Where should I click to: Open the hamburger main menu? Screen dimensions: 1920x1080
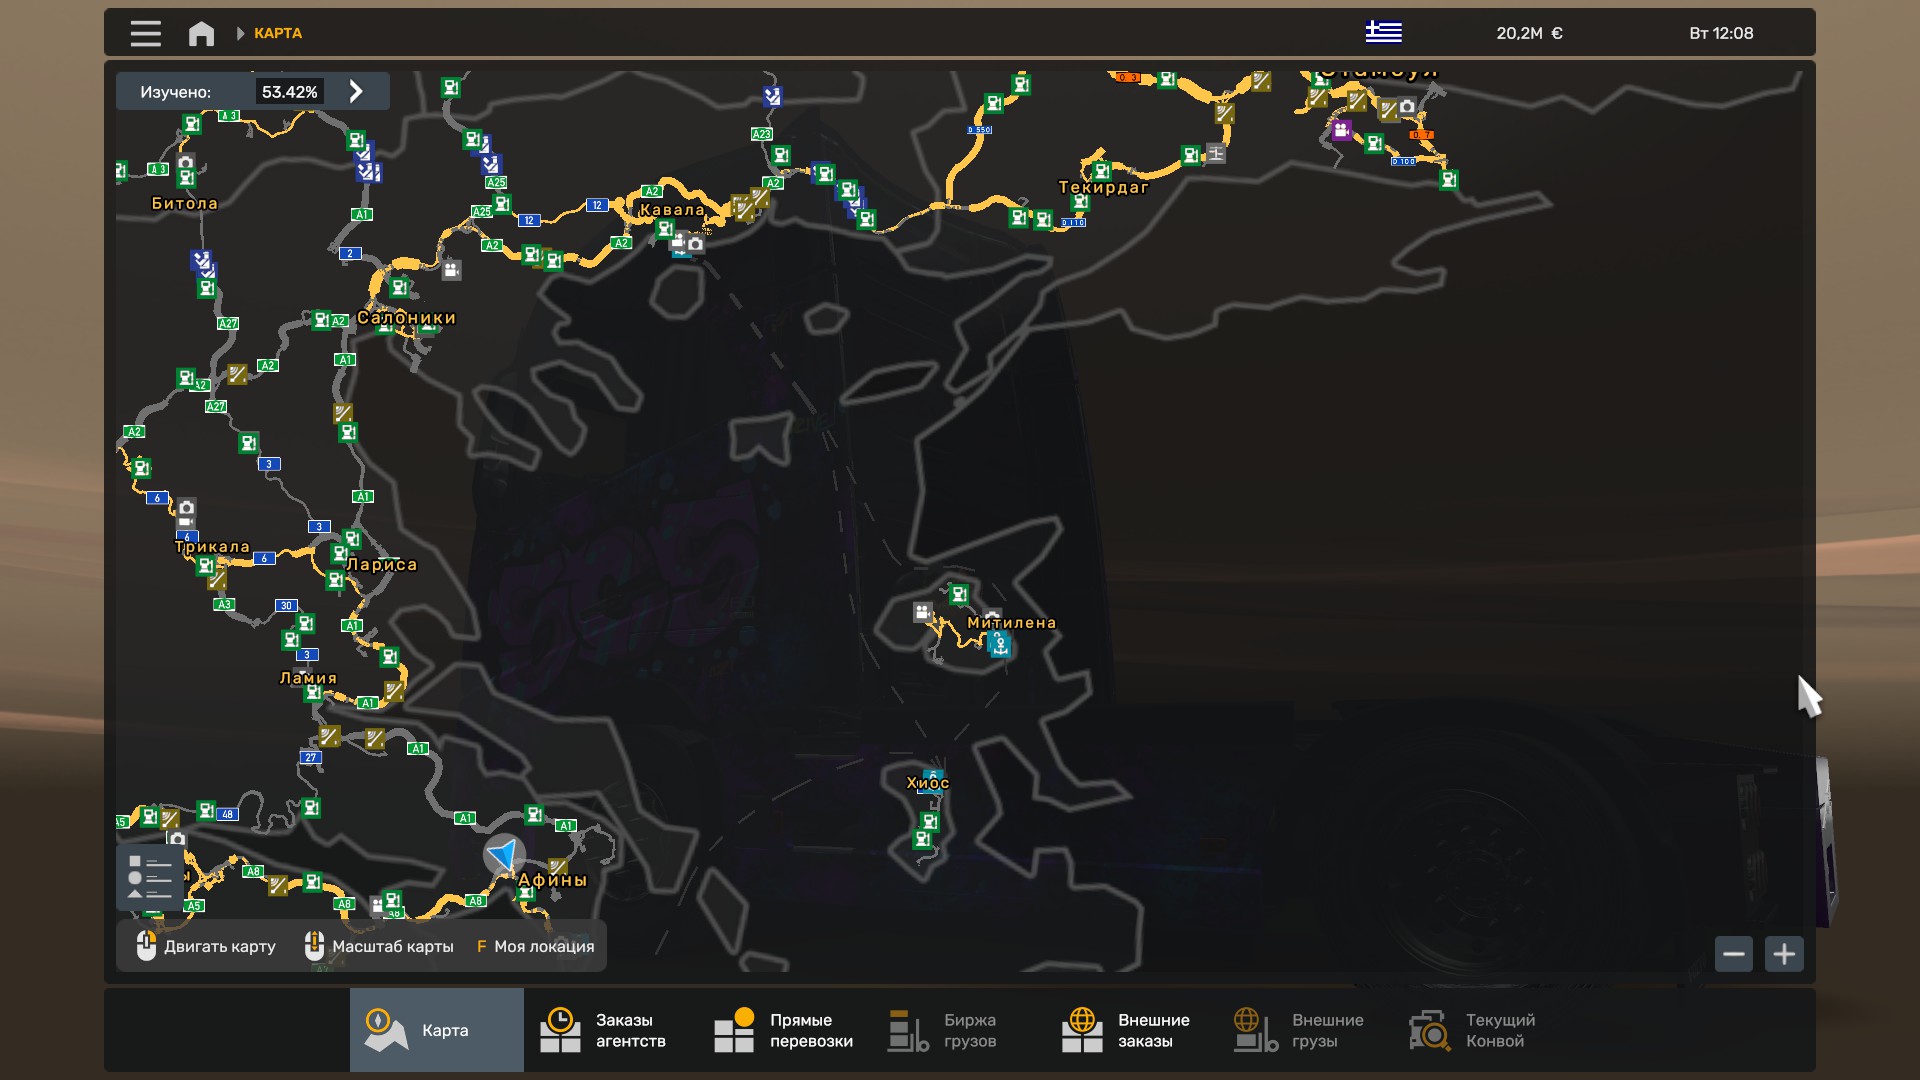pyautogui.click(x=145, y=33)
